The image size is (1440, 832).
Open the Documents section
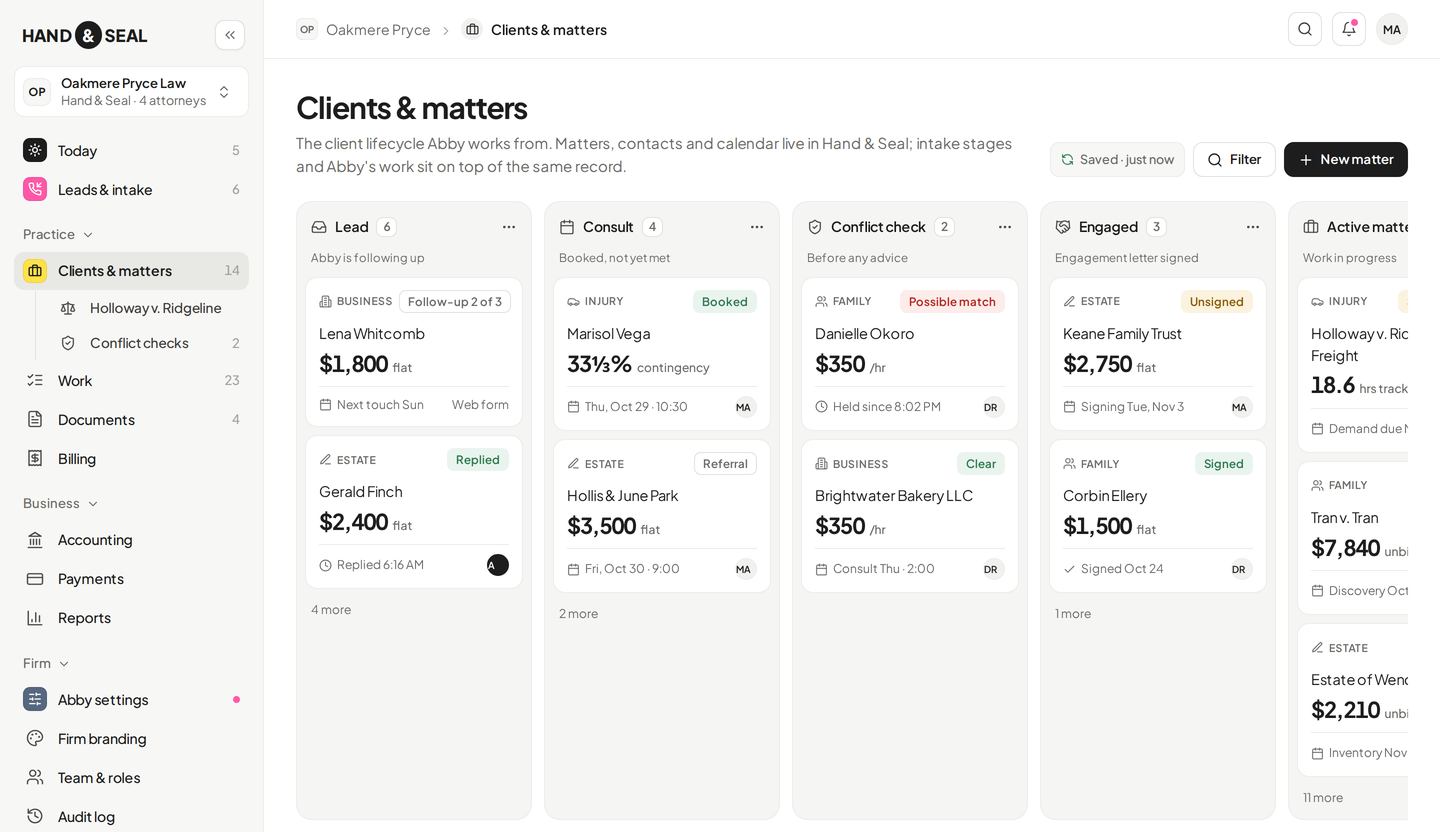[x=131, y=419]
